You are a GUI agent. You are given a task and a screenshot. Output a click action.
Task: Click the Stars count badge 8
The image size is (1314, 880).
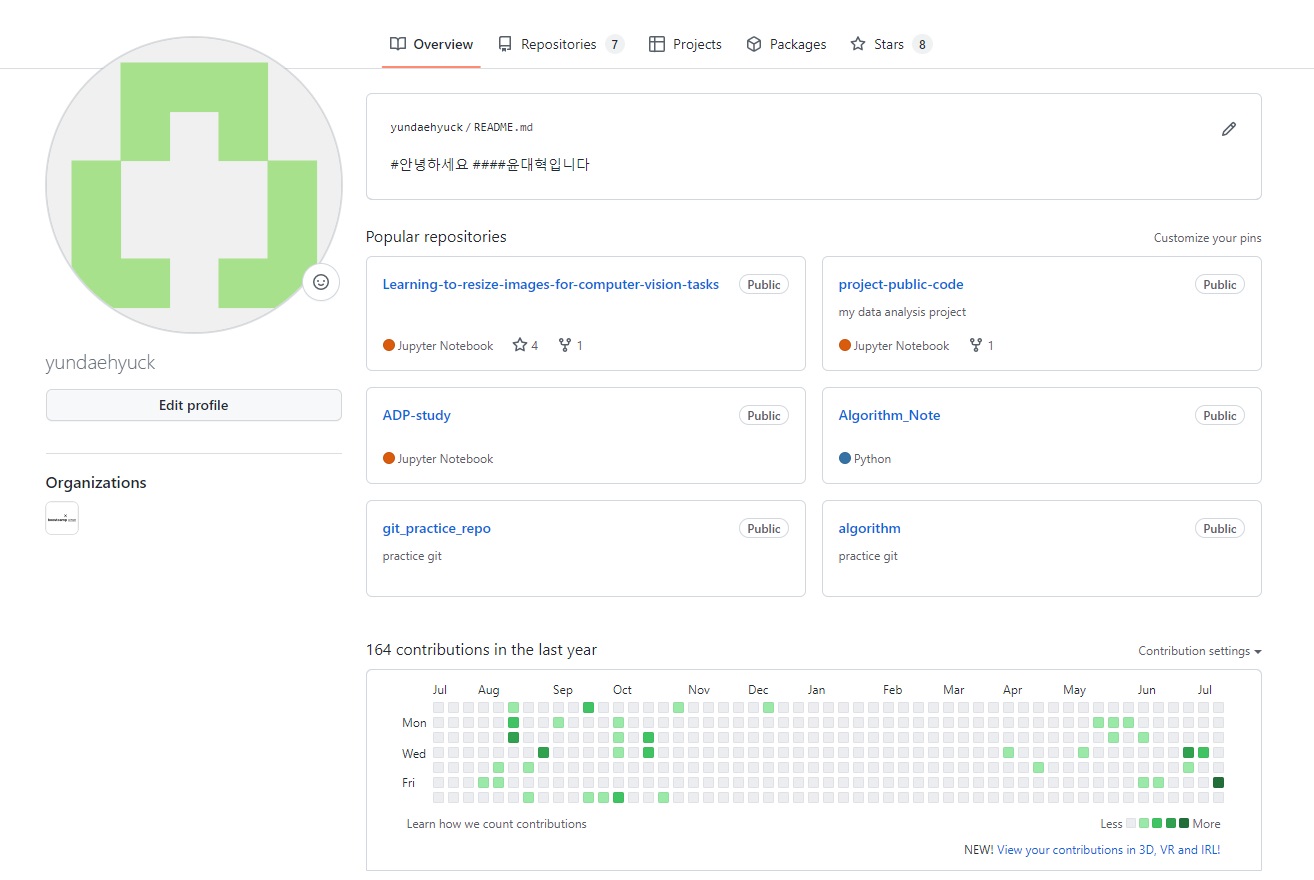click(x=922, y=44)
